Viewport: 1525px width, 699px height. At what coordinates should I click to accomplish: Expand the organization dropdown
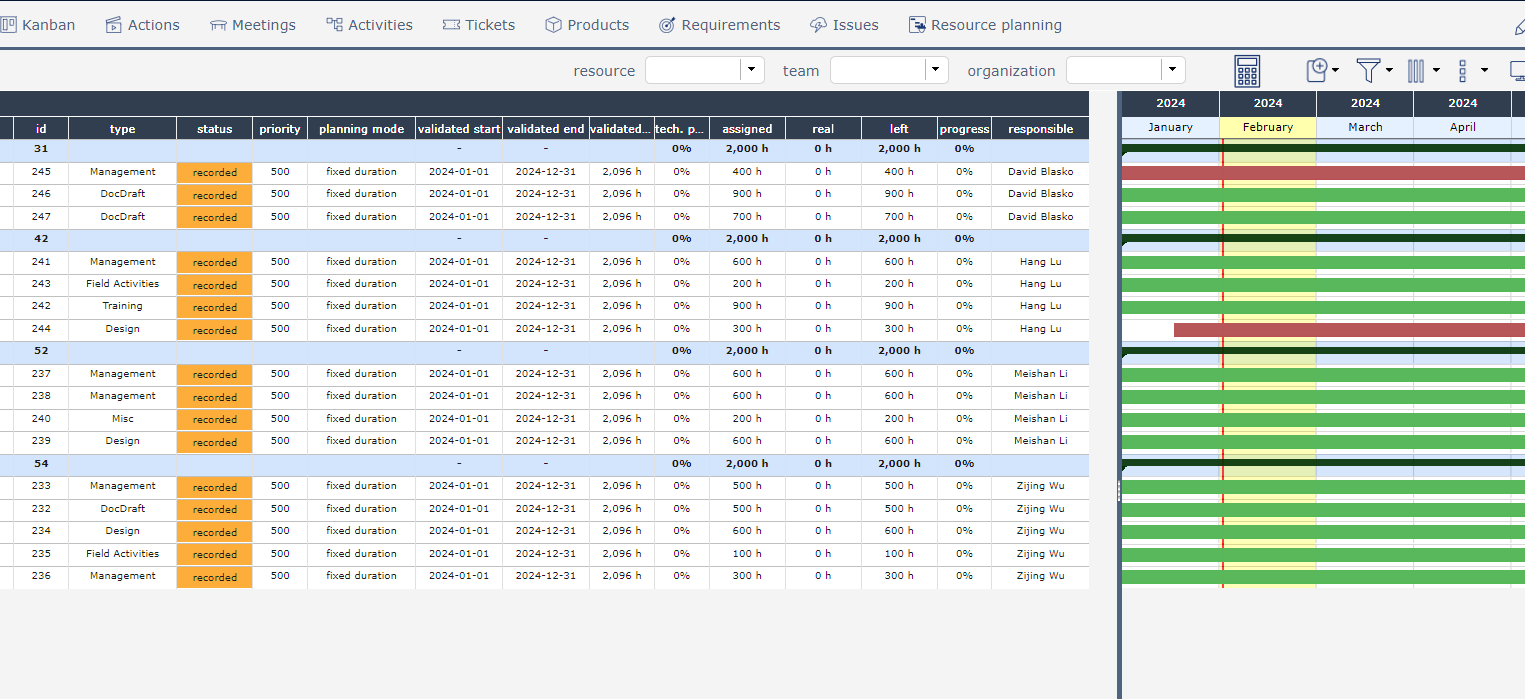(x=1172, y=70)
